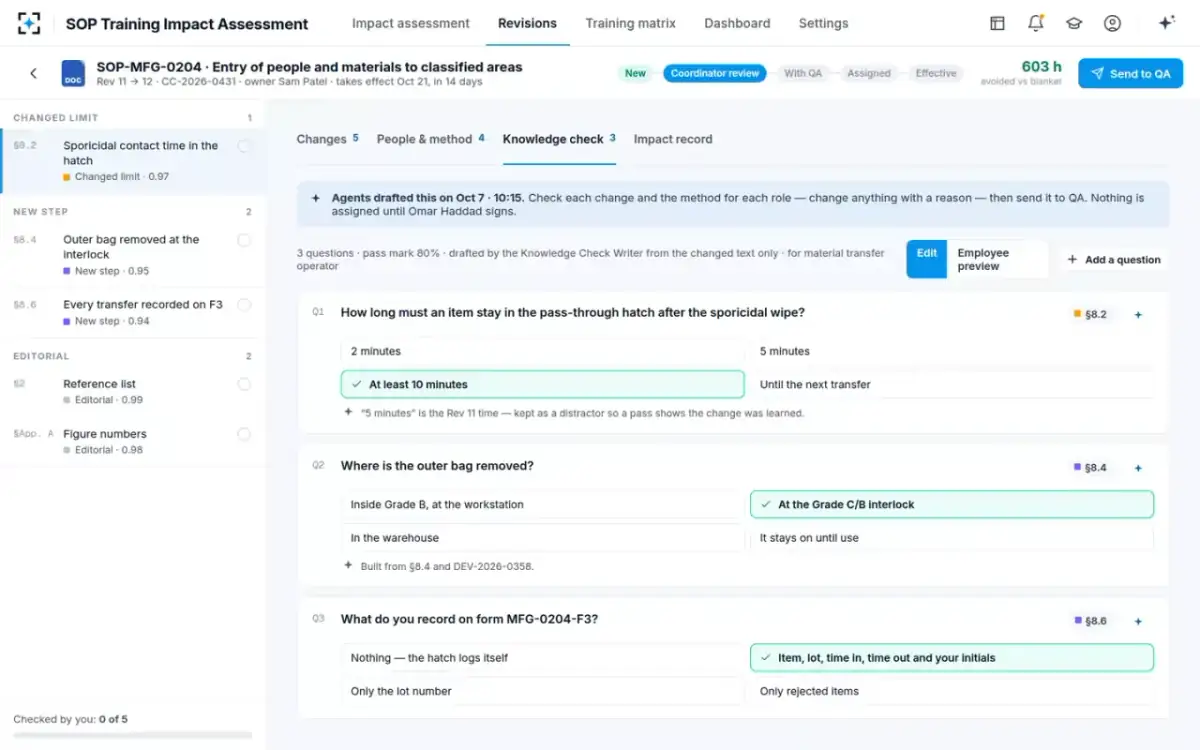Mark 'Figure numbers' as checked

(244, 434)
